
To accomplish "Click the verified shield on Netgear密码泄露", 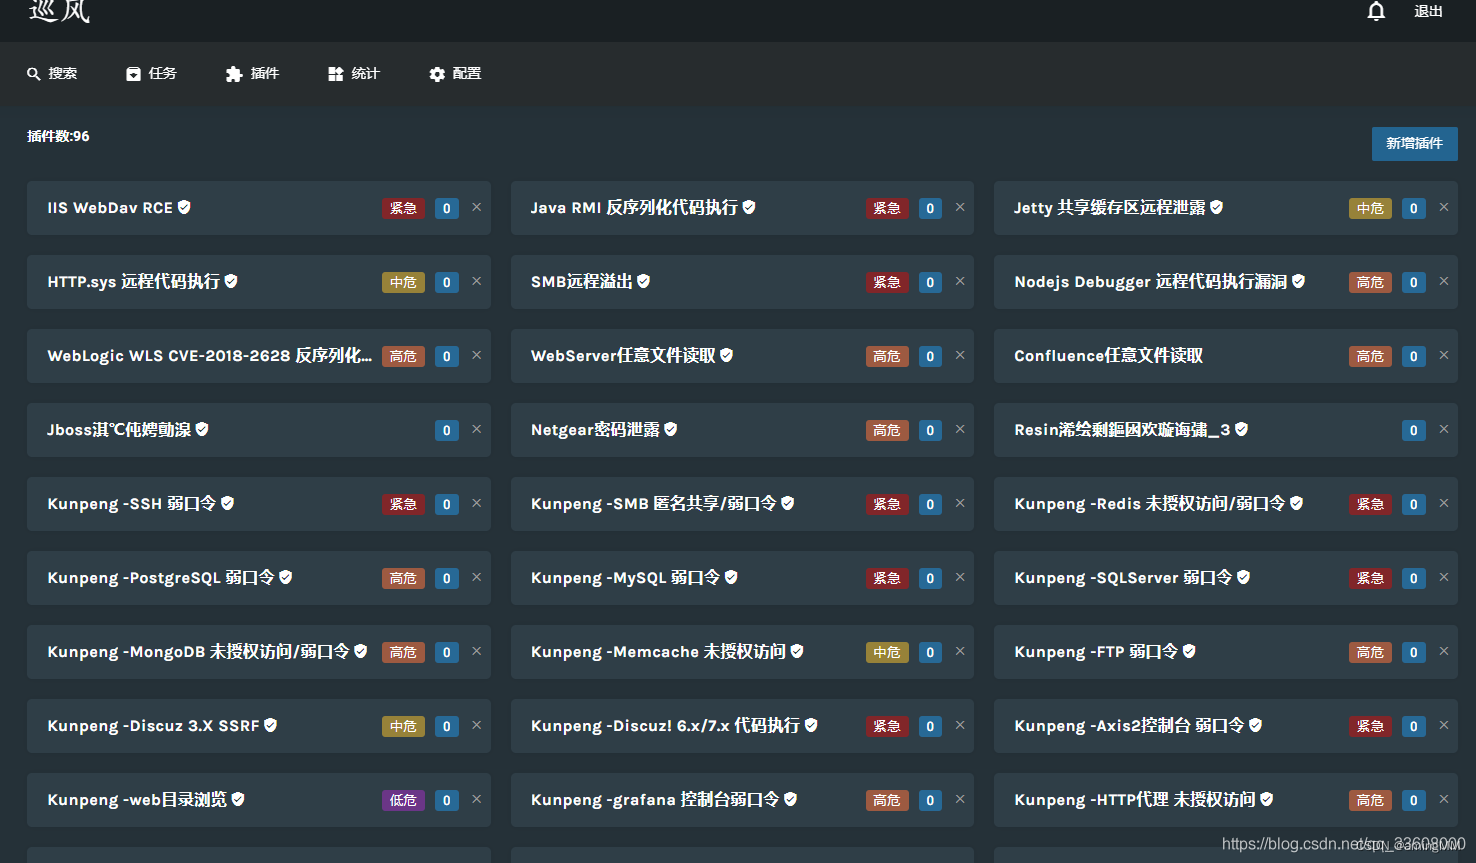I will [670, 429].
